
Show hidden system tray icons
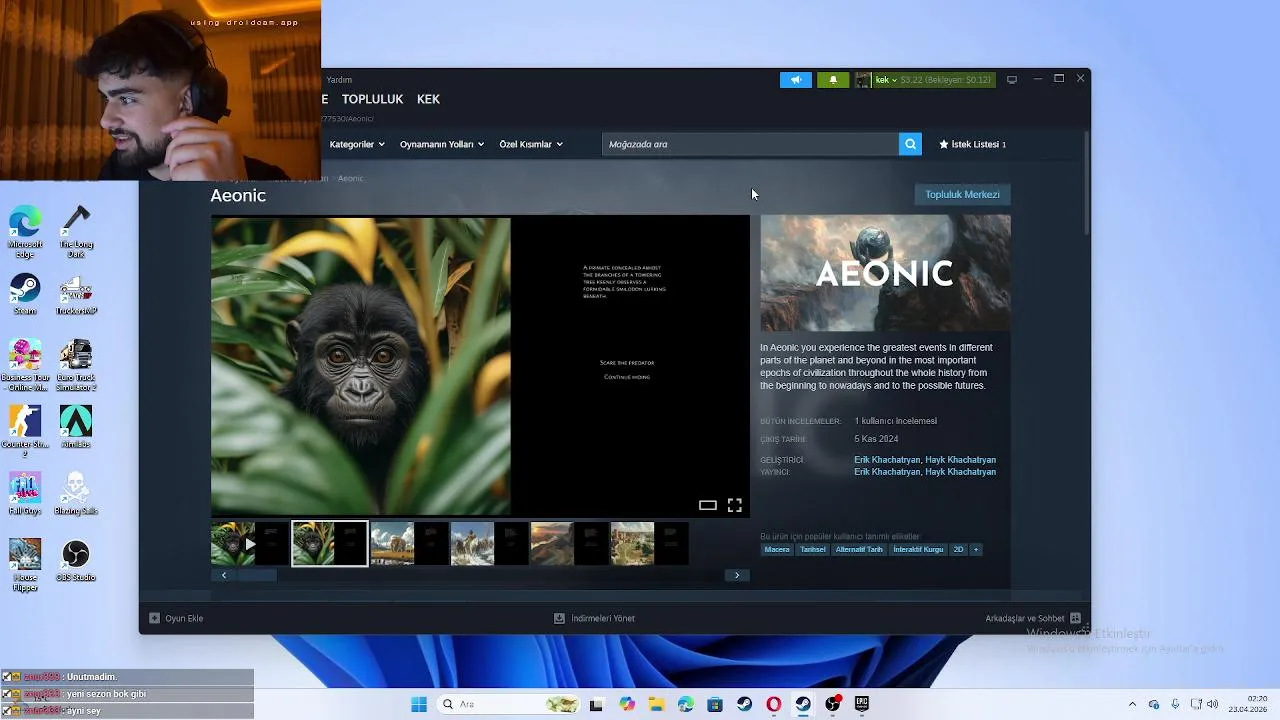[x=1132, y=704]
